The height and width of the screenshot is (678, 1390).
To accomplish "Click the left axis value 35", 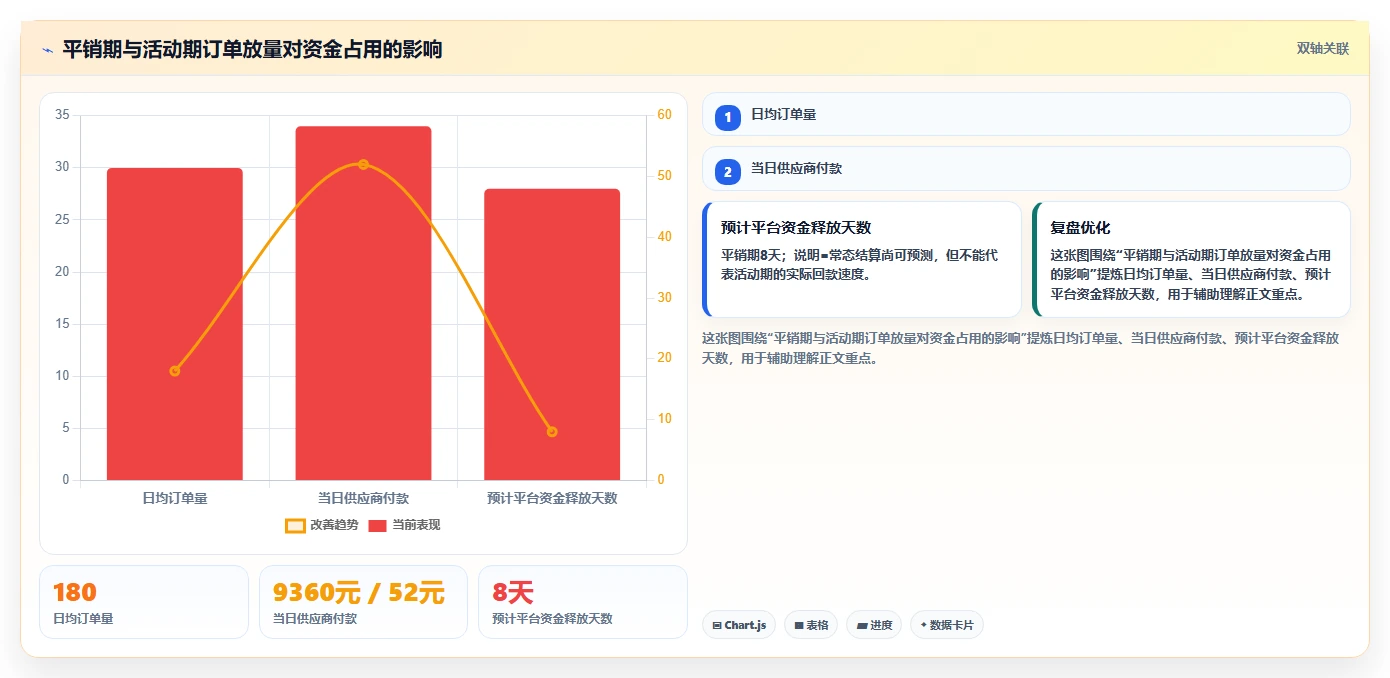I will pos(62,115).
